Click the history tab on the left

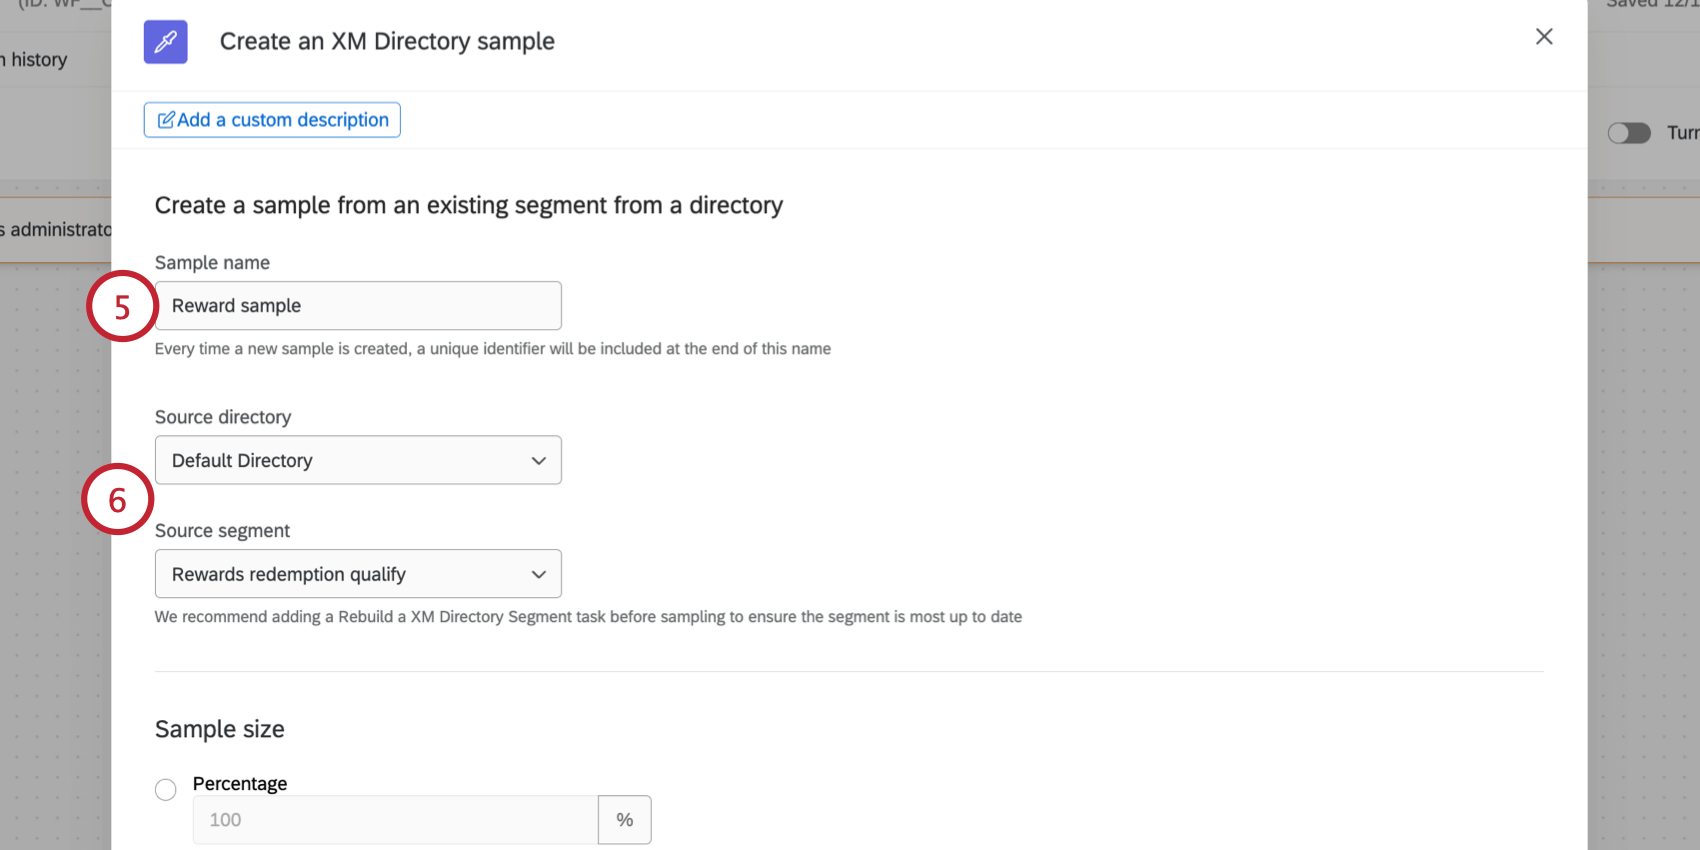pos(36,59)
